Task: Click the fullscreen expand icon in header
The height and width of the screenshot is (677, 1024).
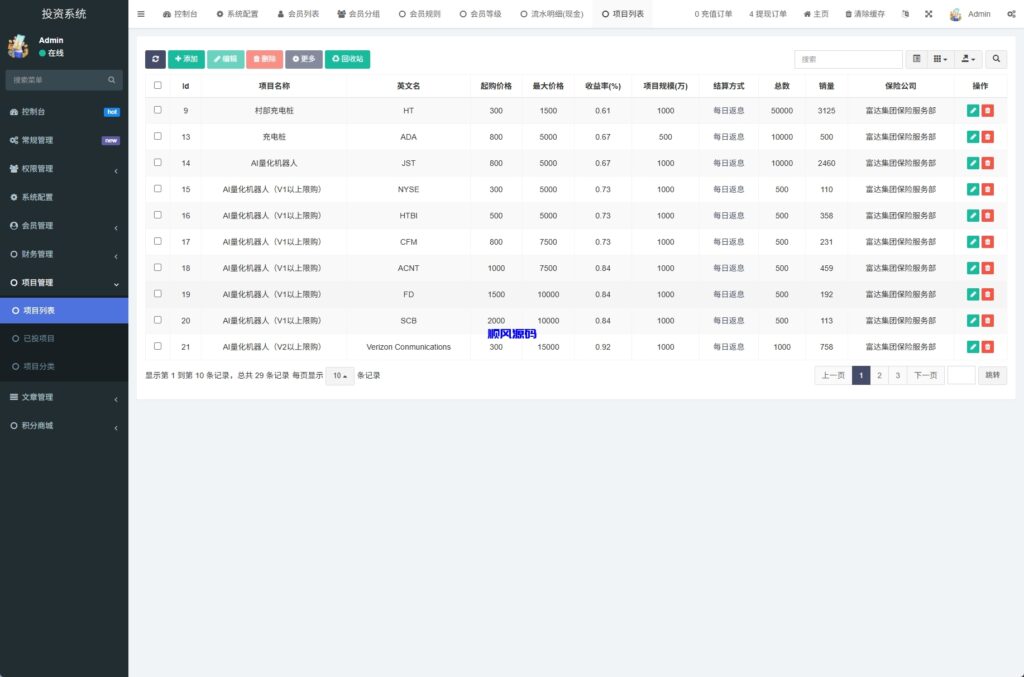Action: pos(929,14)
